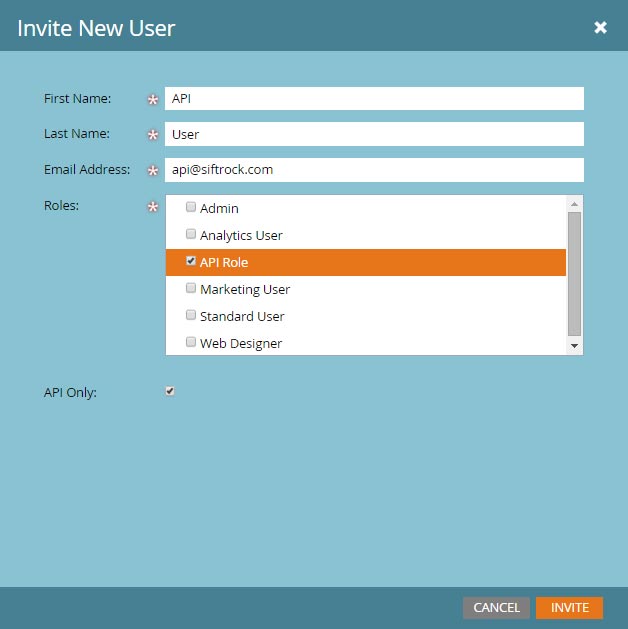The image size is (628, 629).
Task: Close the Invite New User dialog
Action: 600,27
